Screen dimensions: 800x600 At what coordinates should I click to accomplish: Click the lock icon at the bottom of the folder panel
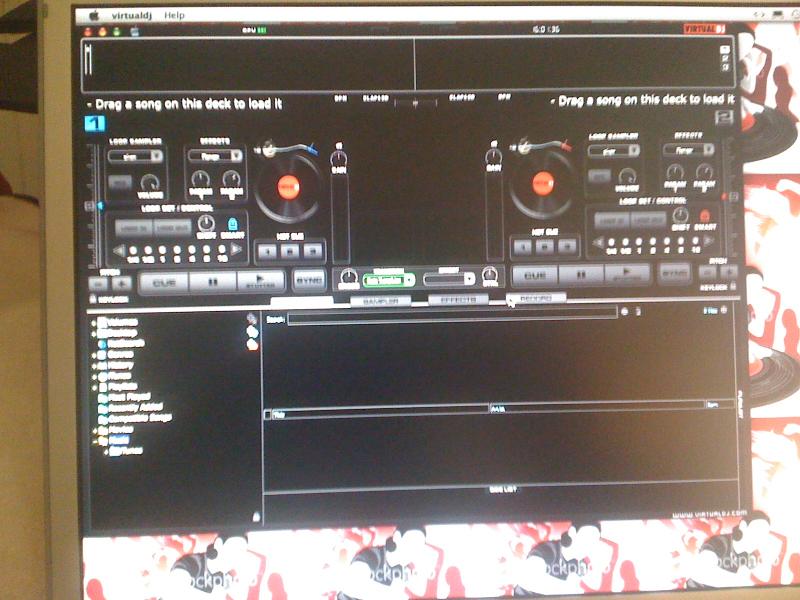click(x=256, y=517)
